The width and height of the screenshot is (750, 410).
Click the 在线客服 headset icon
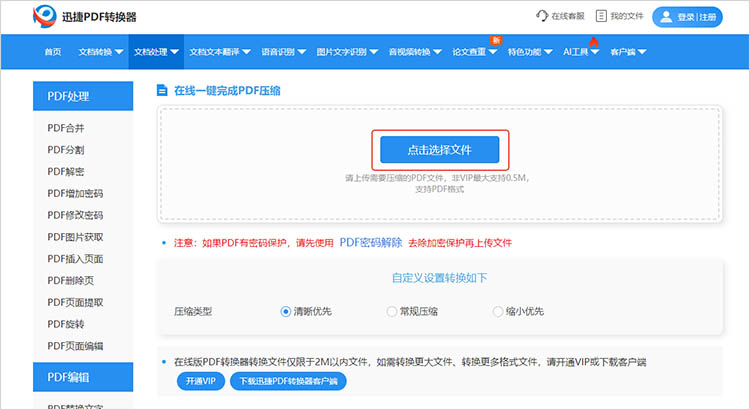point(542,16)
